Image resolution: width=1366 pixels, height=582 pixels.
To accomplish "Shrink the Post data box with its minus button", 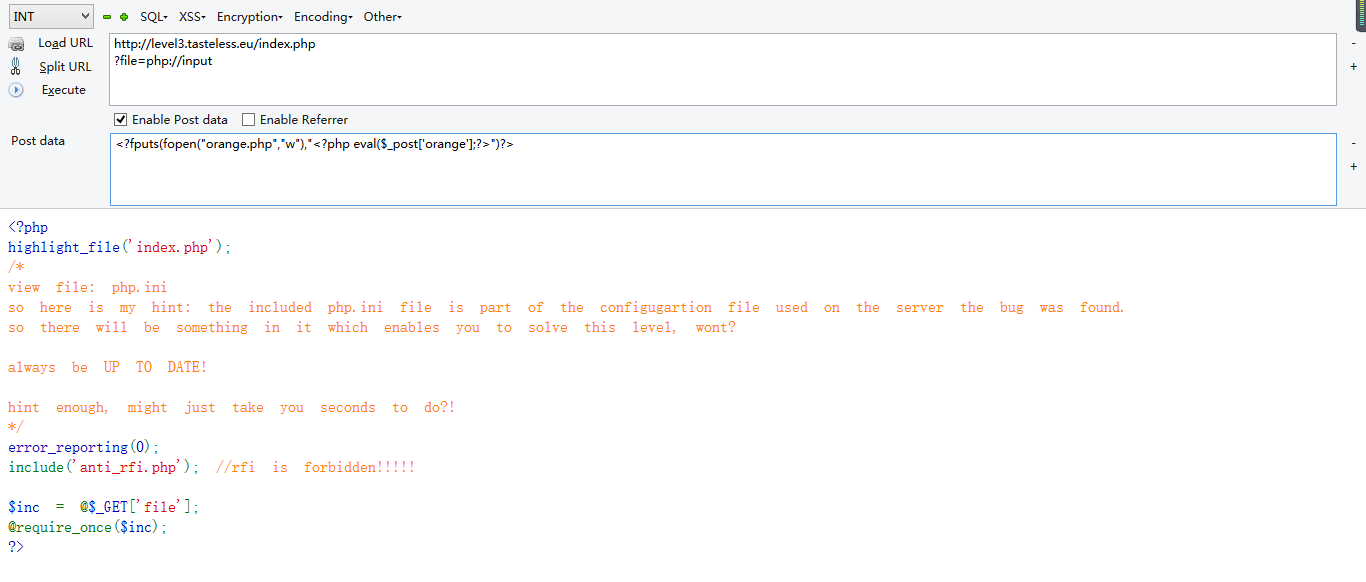I will (x=1353, y=143).
